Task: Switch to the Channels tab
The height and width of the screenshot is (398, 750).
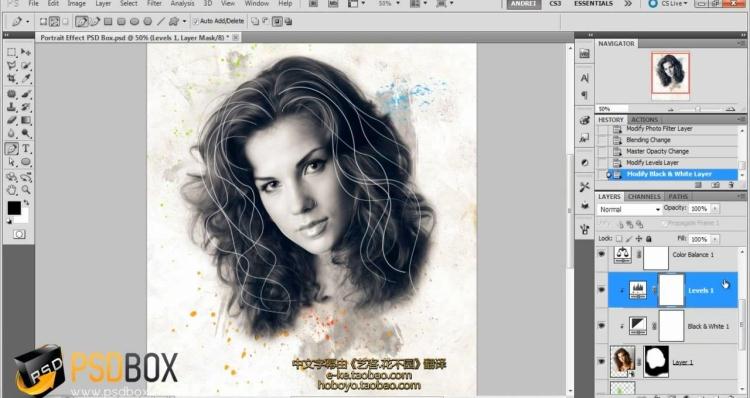Action: coord(644,197)
